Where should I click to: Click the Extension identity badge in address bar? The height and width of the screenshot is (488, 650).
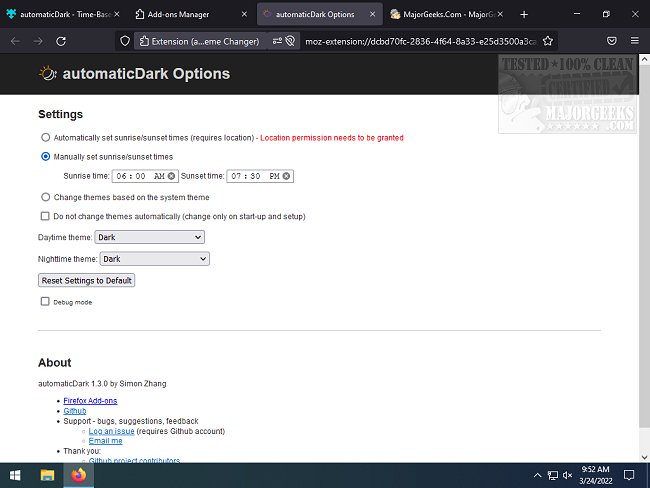[199, 41]
